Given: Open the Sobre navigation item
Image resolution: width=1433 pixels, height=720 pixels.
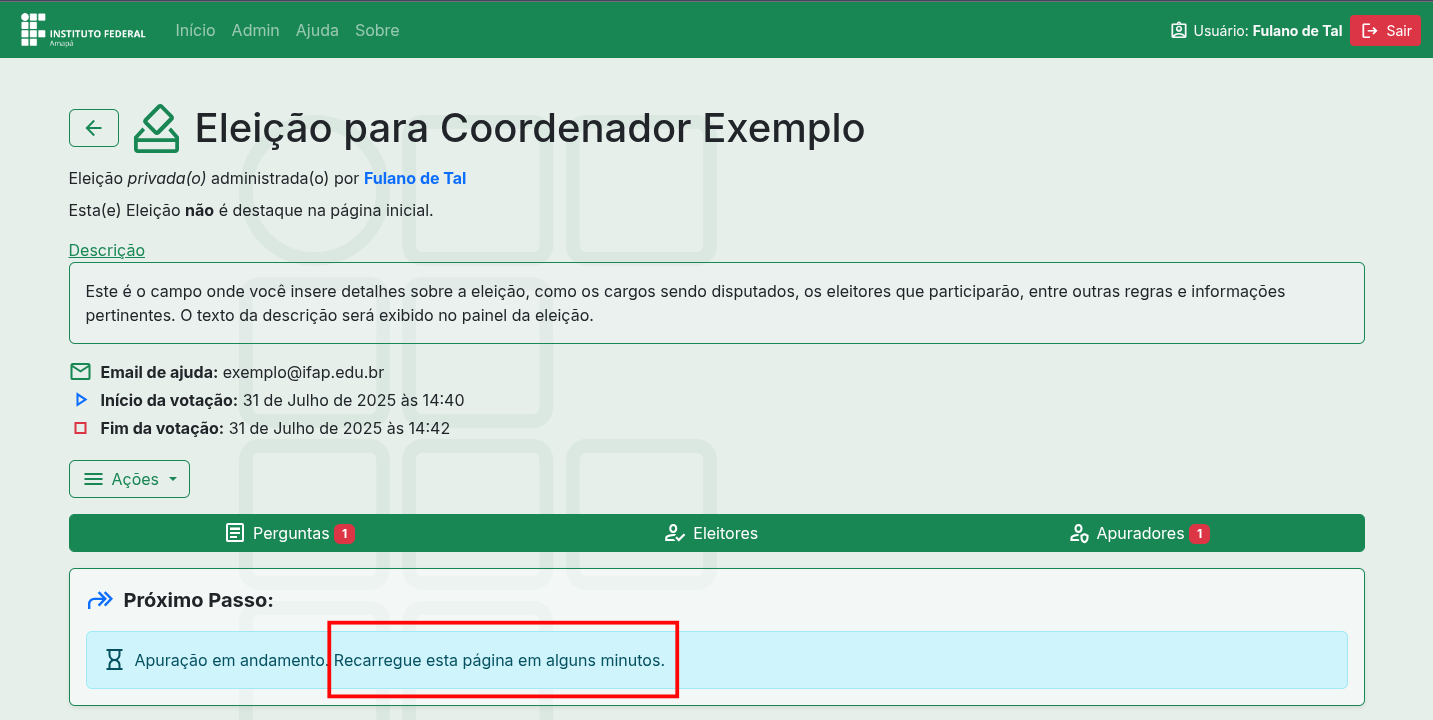Looking at the screenshot, I should pyautogui.click(x=377, y=30).
